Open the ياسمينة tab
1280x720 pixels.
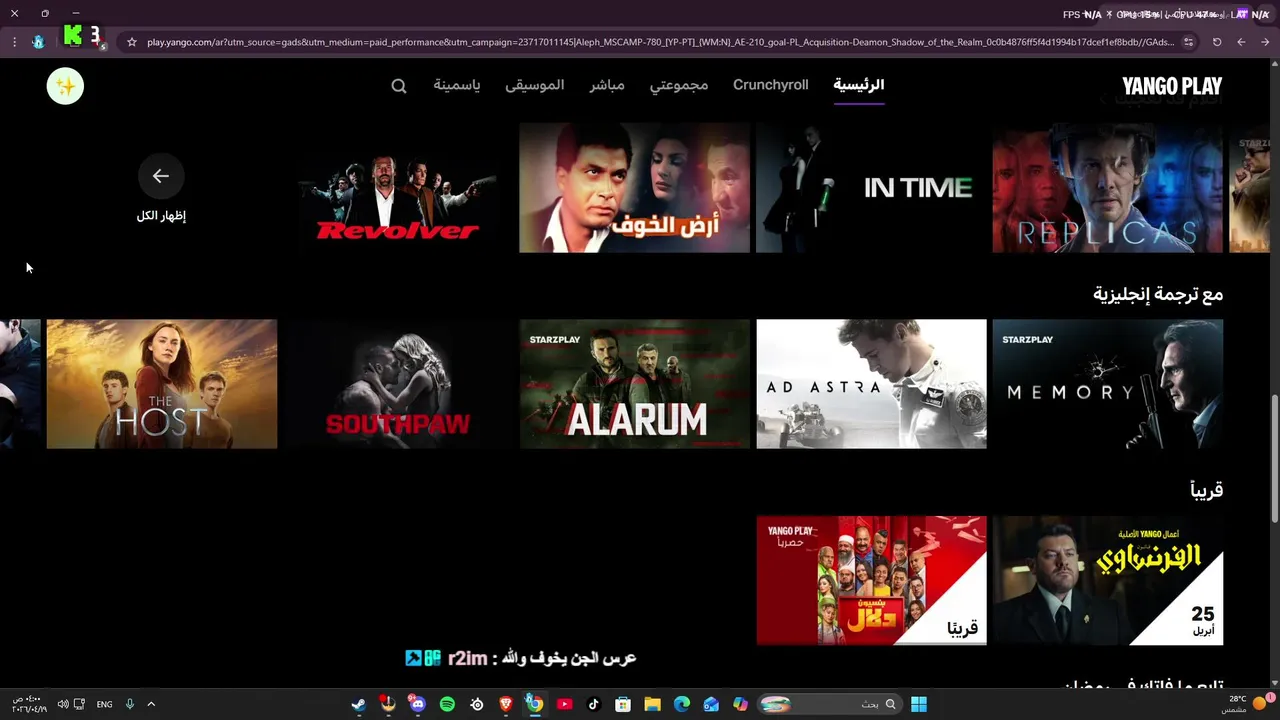coord(457,85)
